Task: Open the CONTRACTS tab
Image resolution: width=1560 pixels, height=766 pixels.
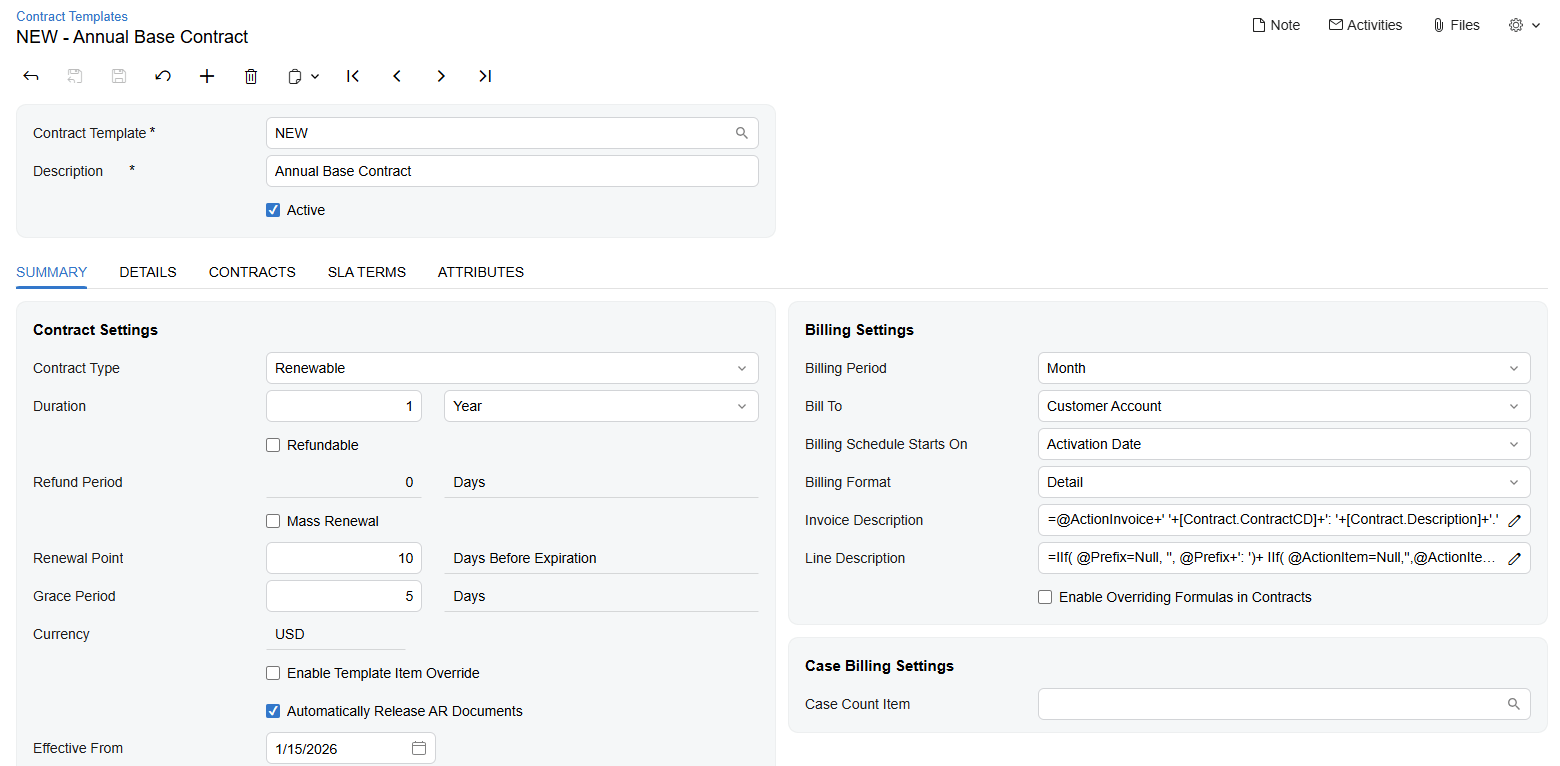Action: pyautogui.click(x=252, y=272)
